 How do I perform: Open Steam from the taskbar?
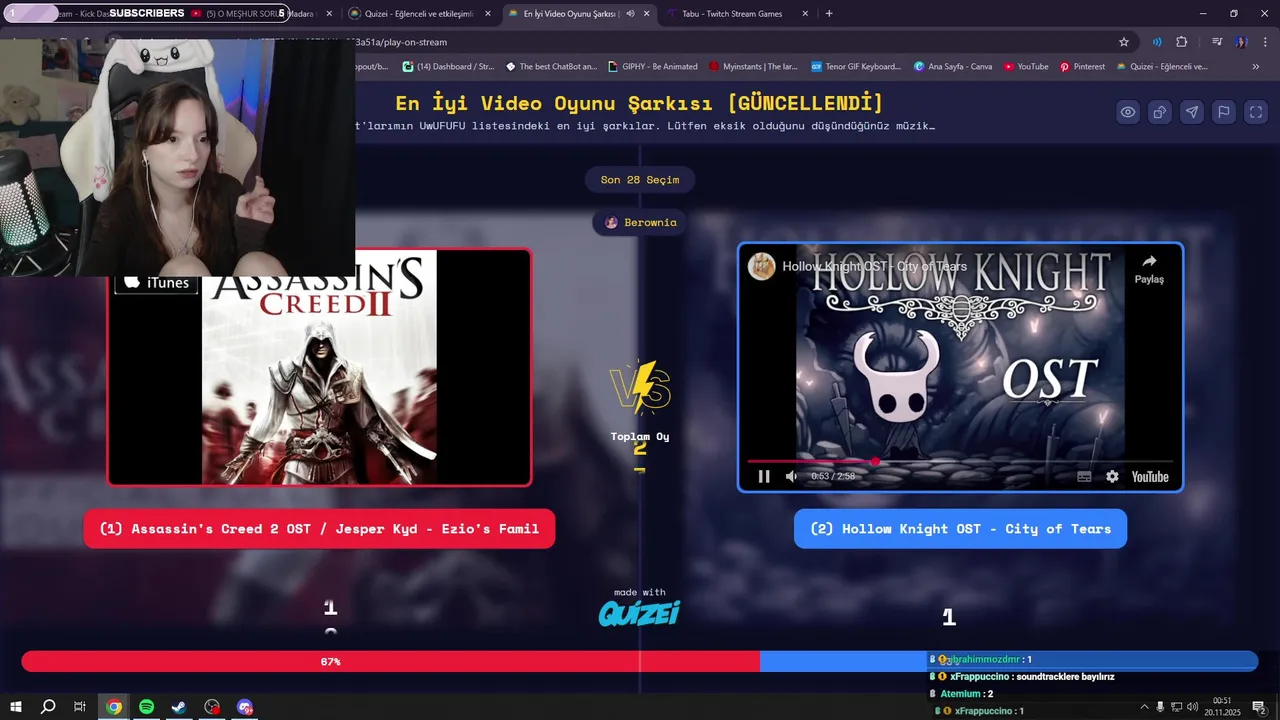[179, 707]
